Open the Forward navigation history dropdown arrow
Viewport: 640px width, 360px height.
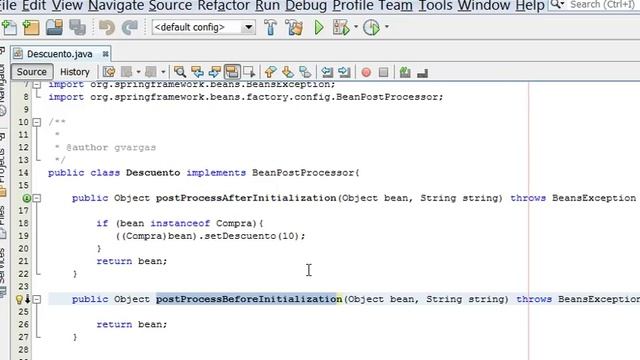(163, 72)
